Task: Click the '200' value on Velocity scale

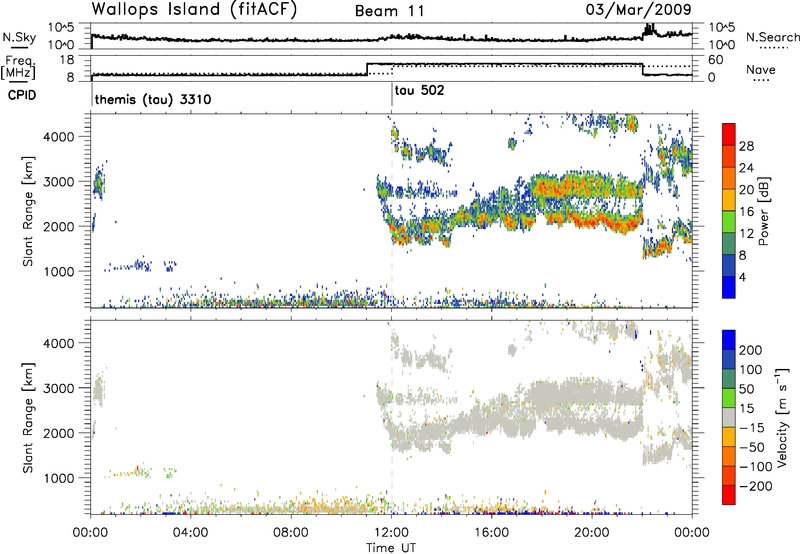Action: (x=751, y=350)
